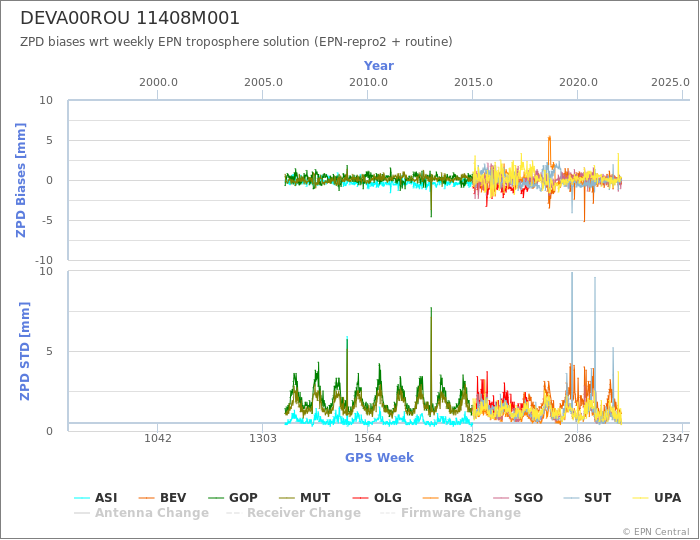The height and width of the screenshot is (540, 700).
Task: Toggle MUT series legend item
Action: (304, 498)
